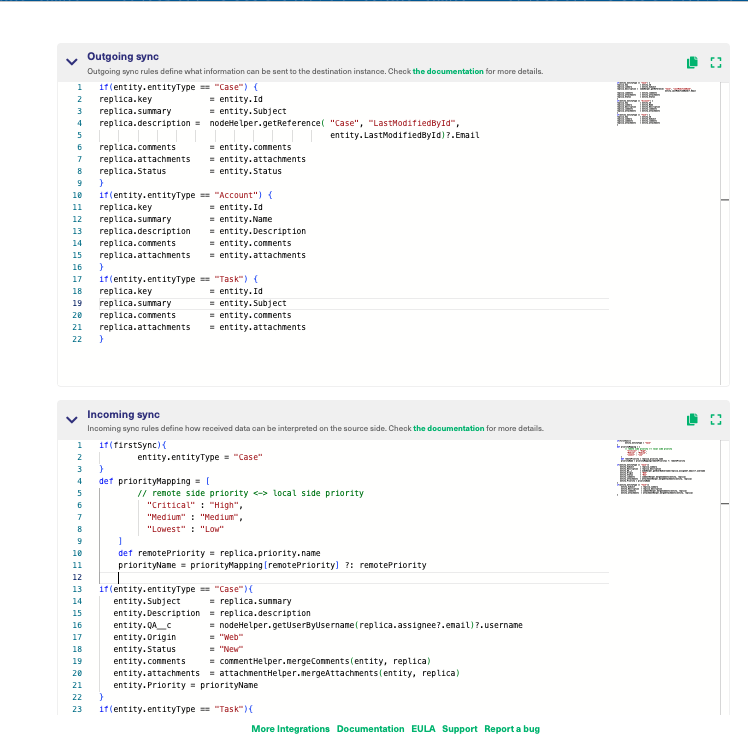
Task: Click the commentHelper.mergeComments line
Action: coord(272,661)
